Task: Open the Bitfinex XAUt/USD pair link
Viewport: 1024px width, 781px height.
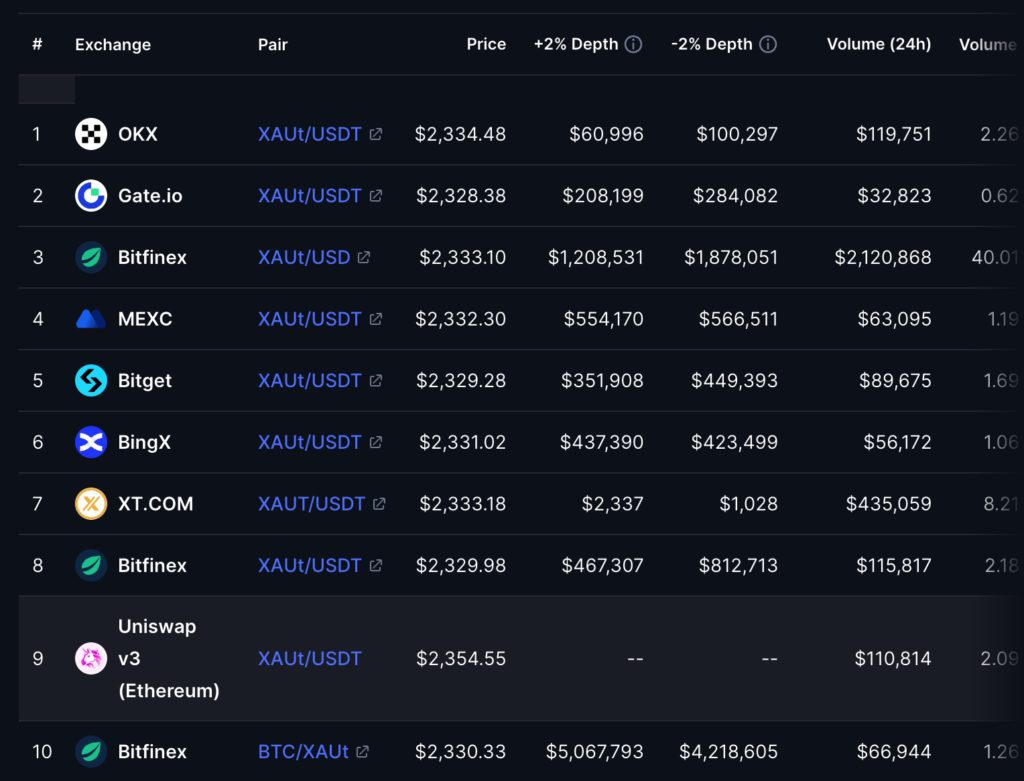Action: (304, 257)
